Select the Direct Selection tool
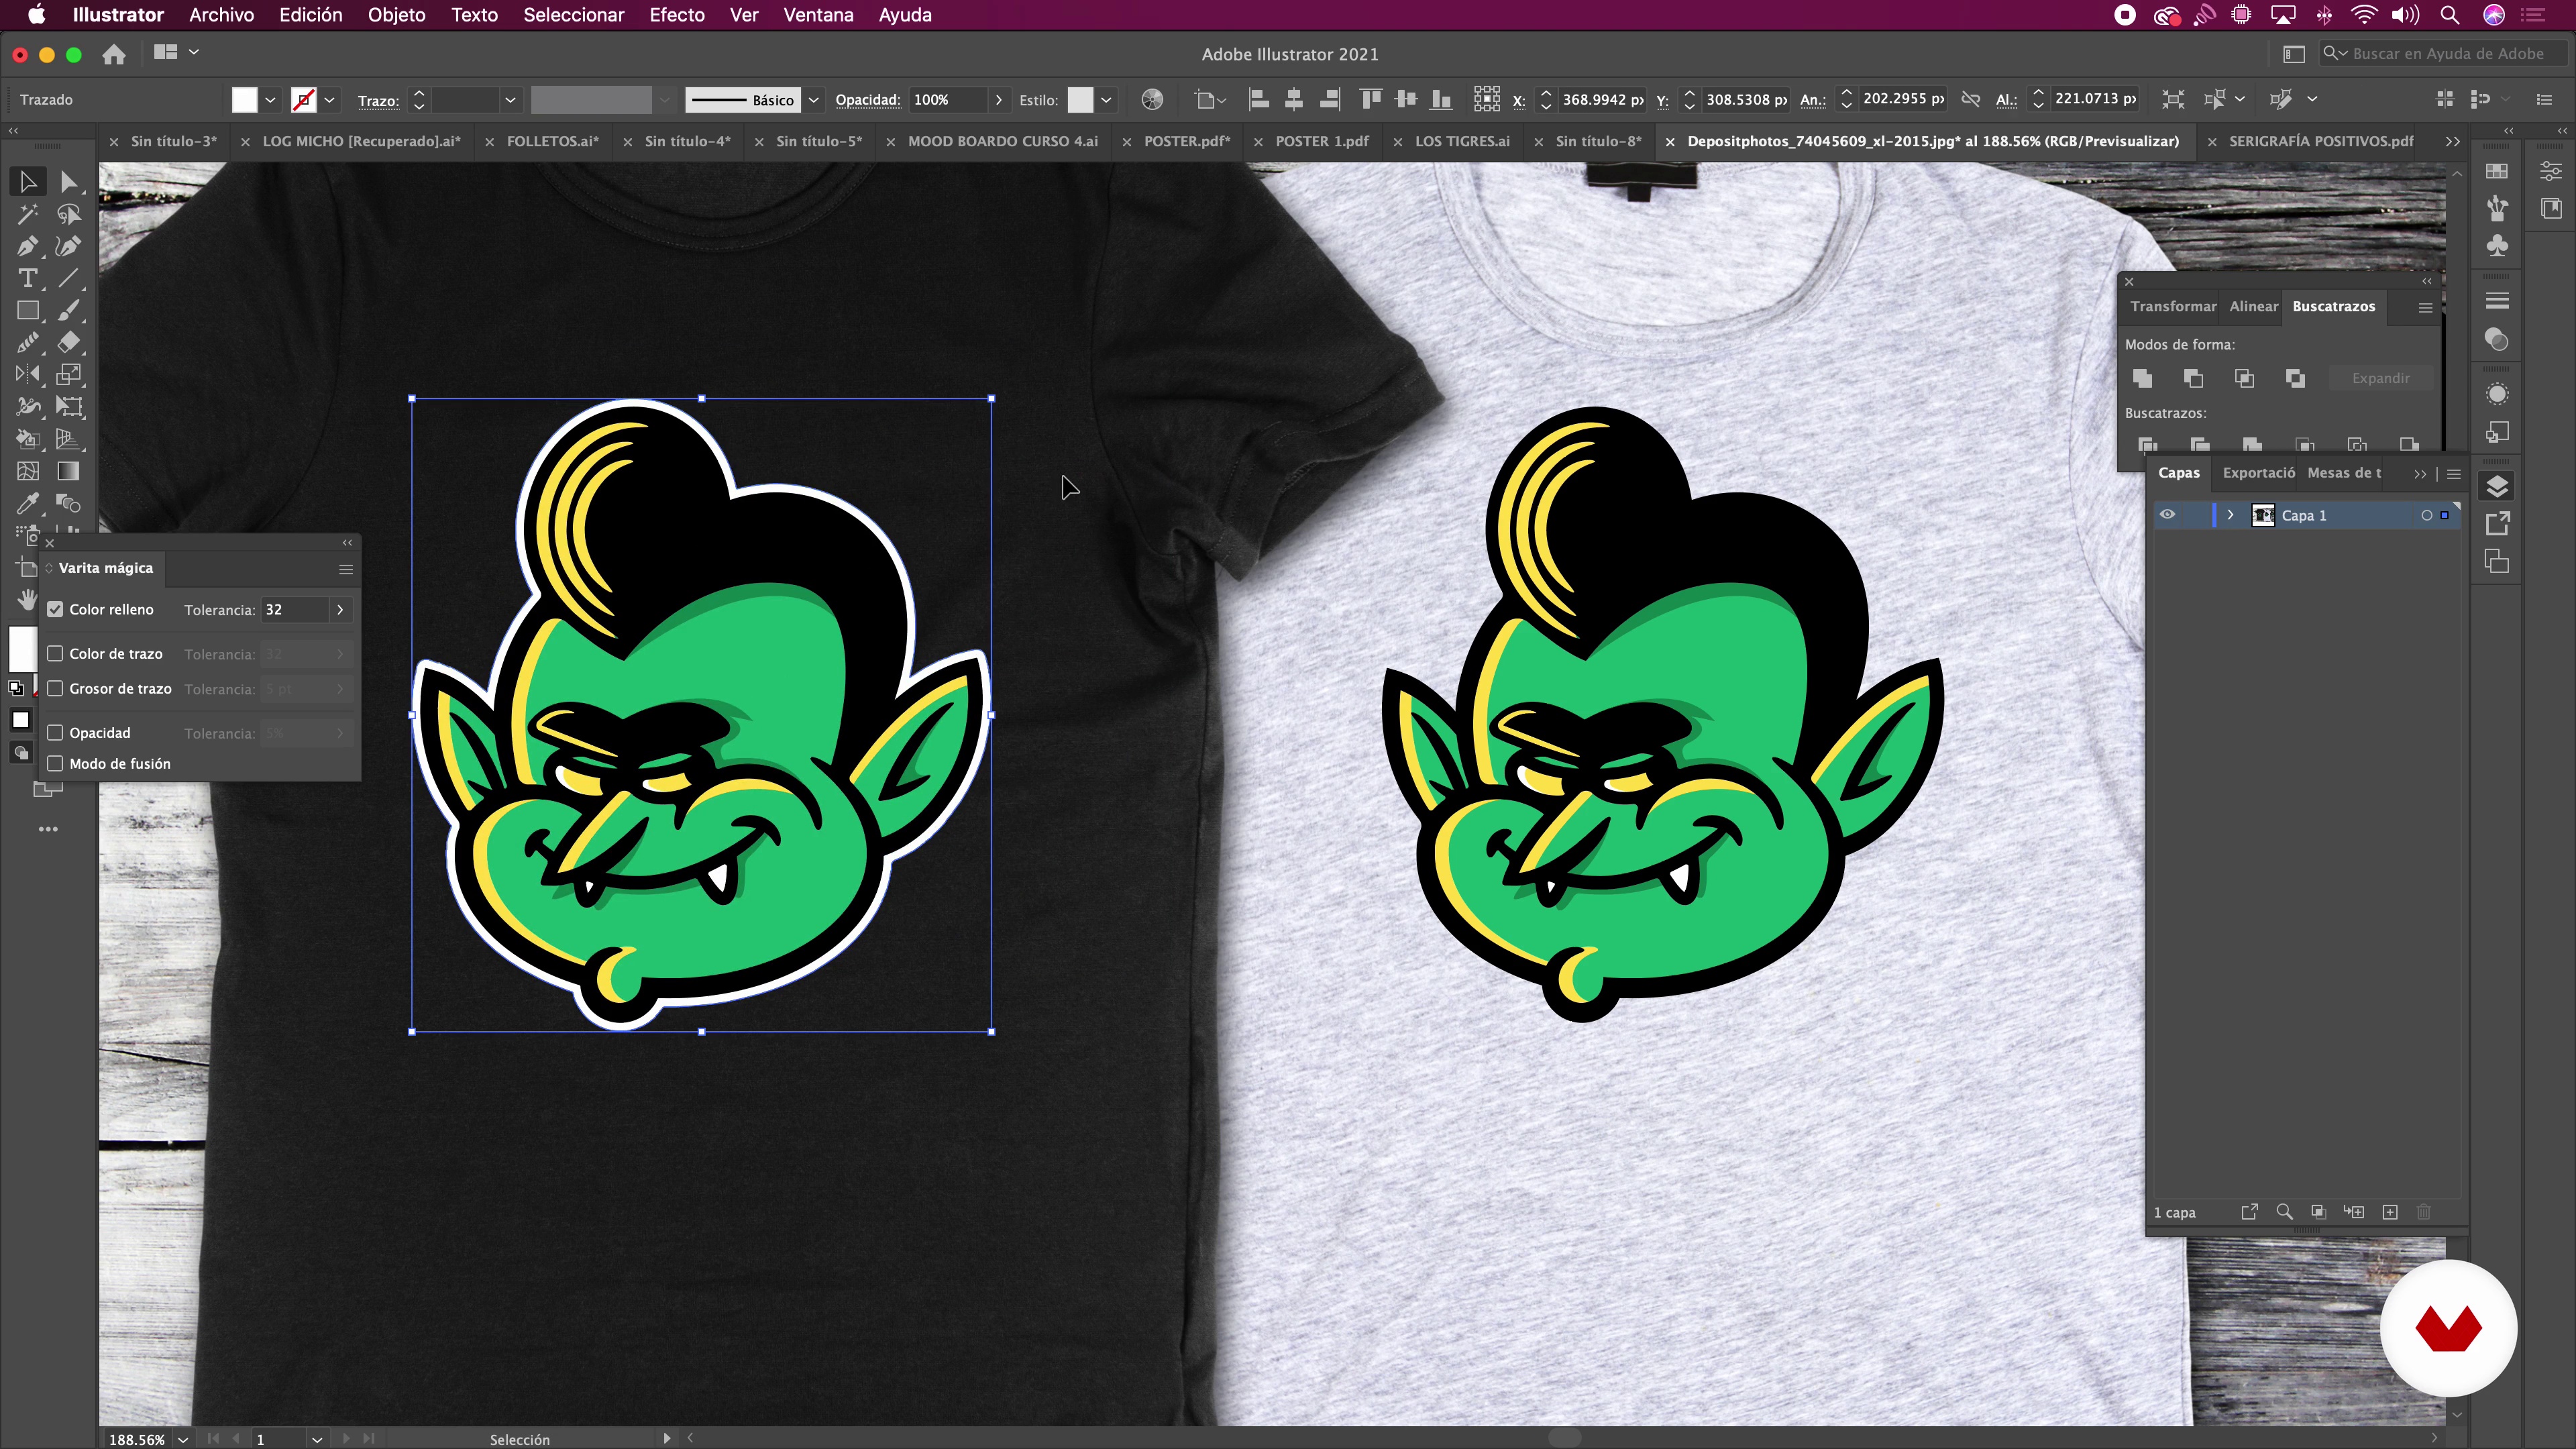The width and height of the screenshot is (2576, 1449). pyautogui.click(x=68, y=182)
